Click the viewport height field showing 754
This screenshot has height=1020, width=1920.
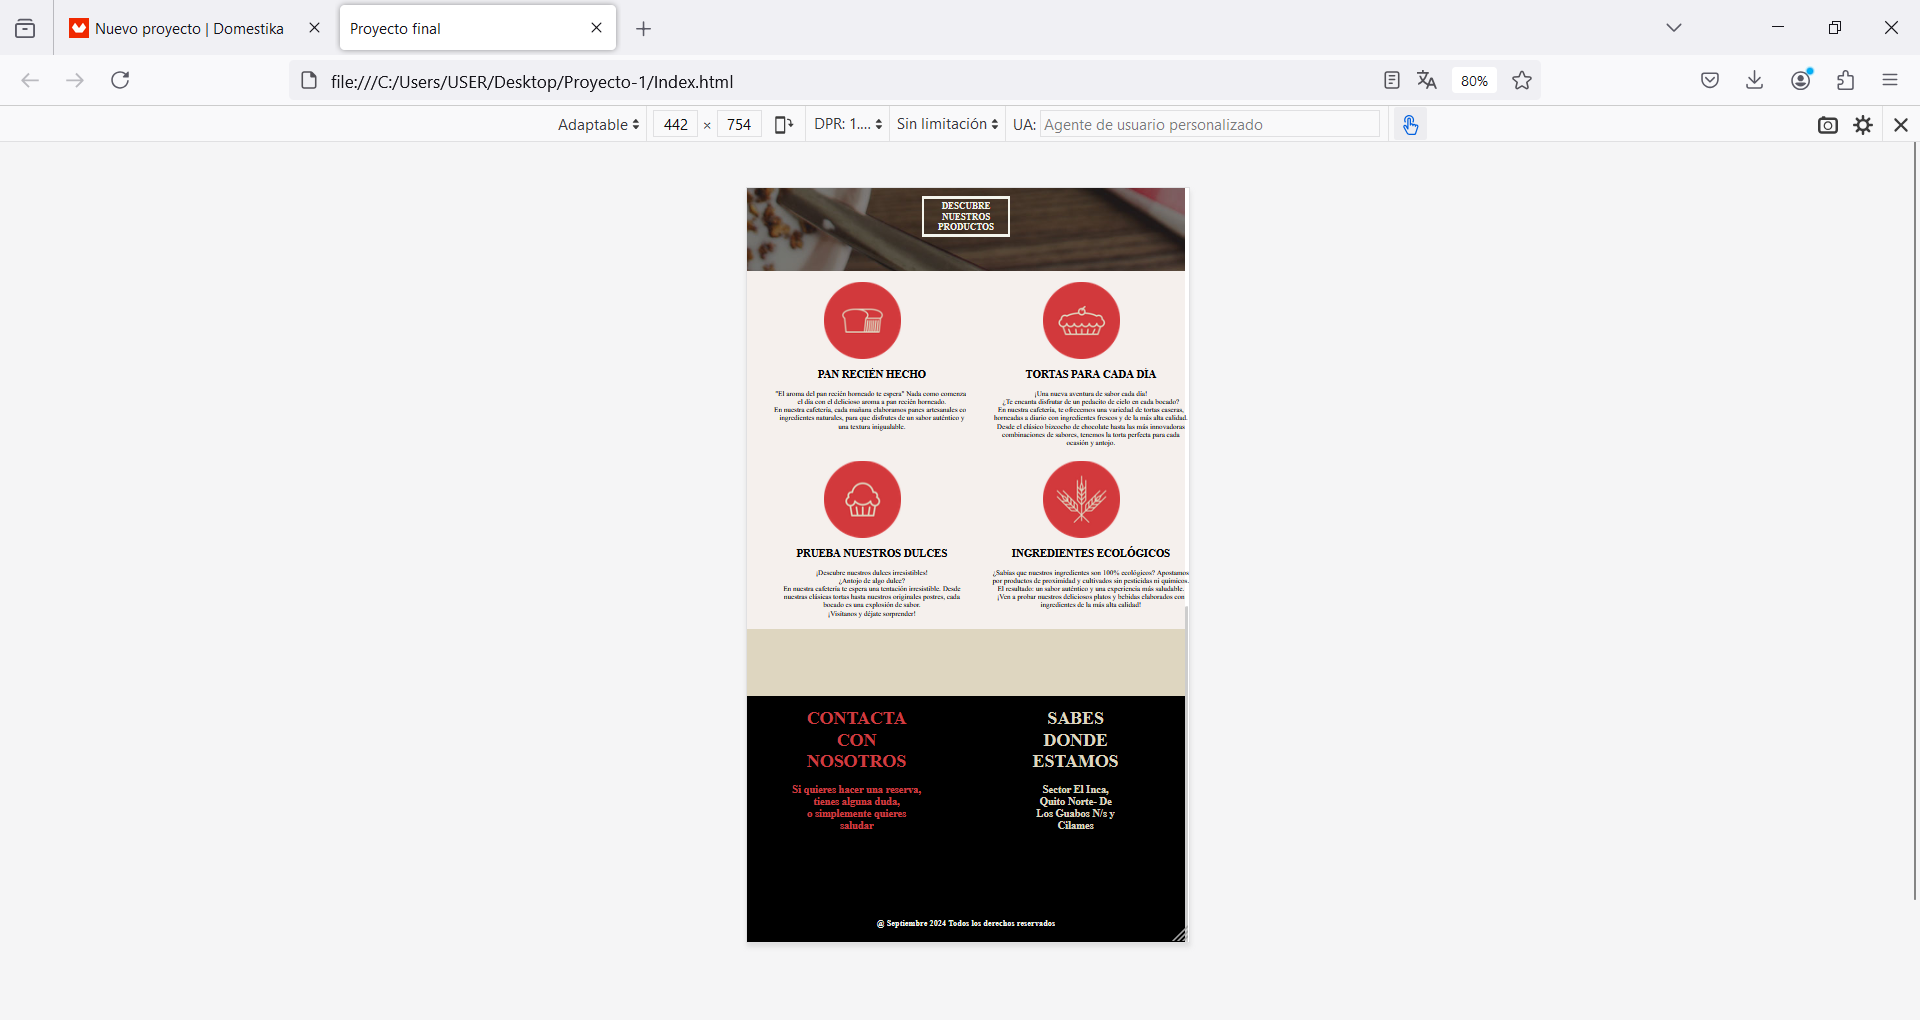point(739,125)
